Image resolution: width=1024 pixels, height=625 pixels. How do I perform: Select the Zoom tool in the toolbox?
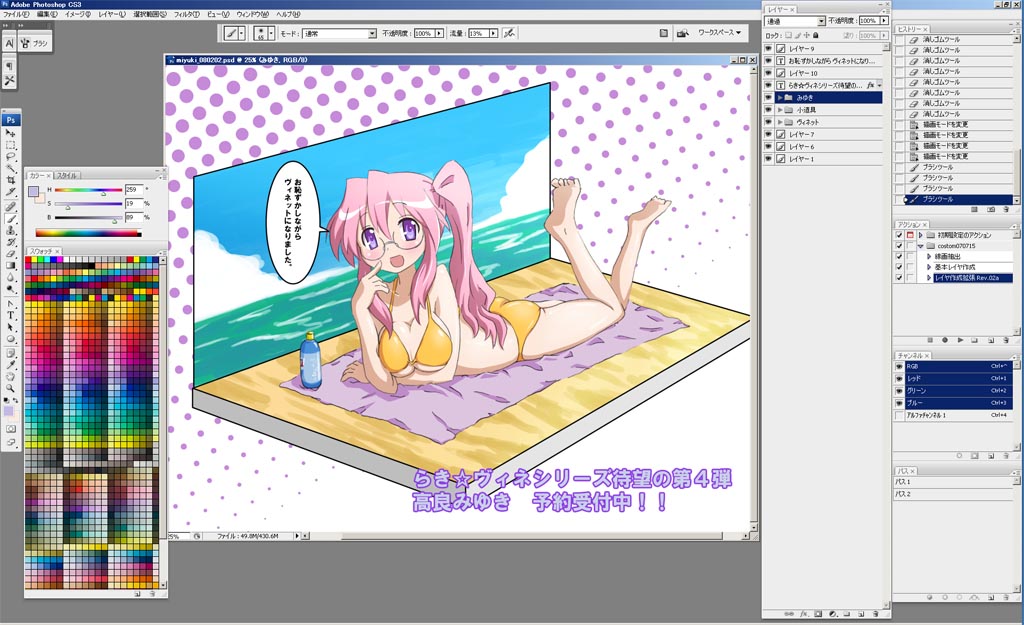tap(10, 389)
